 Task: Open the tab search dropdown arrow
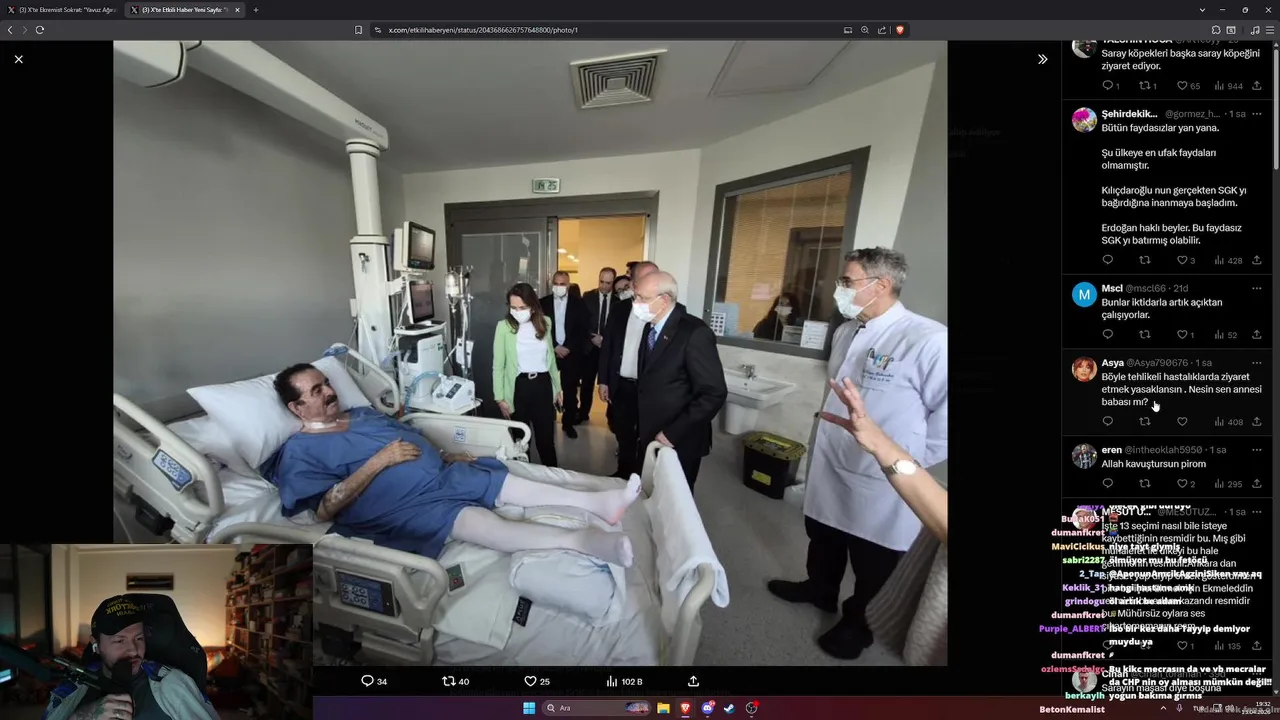point(1201,10)
